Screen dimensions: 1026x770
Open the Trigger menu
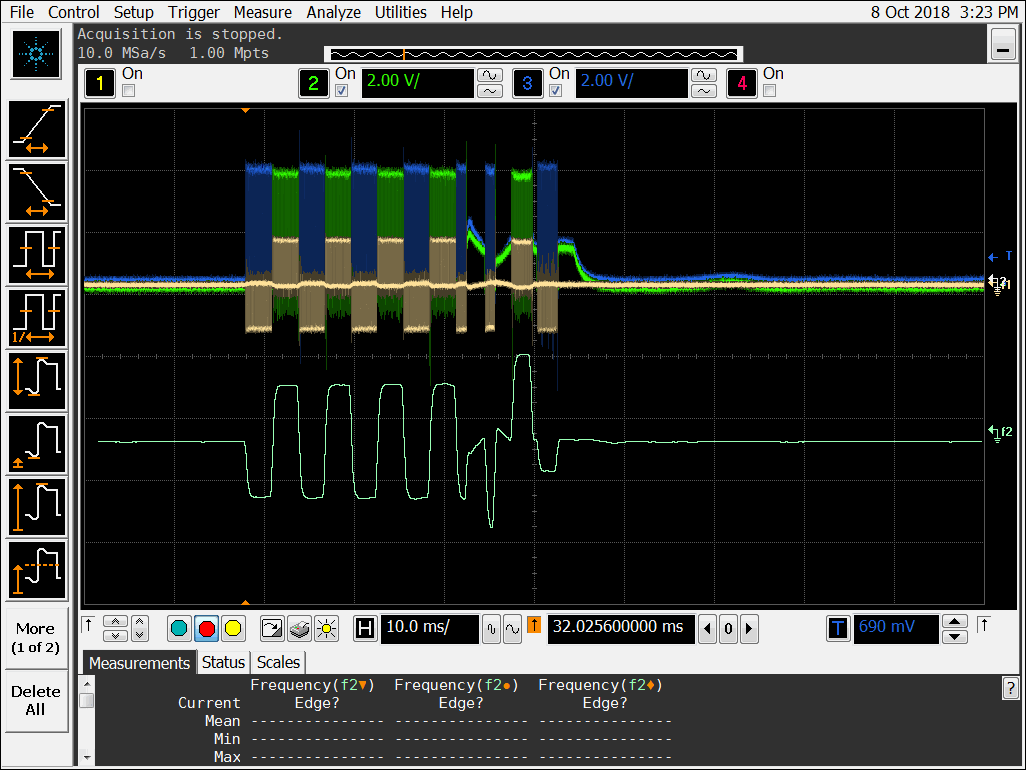(194, 12)
